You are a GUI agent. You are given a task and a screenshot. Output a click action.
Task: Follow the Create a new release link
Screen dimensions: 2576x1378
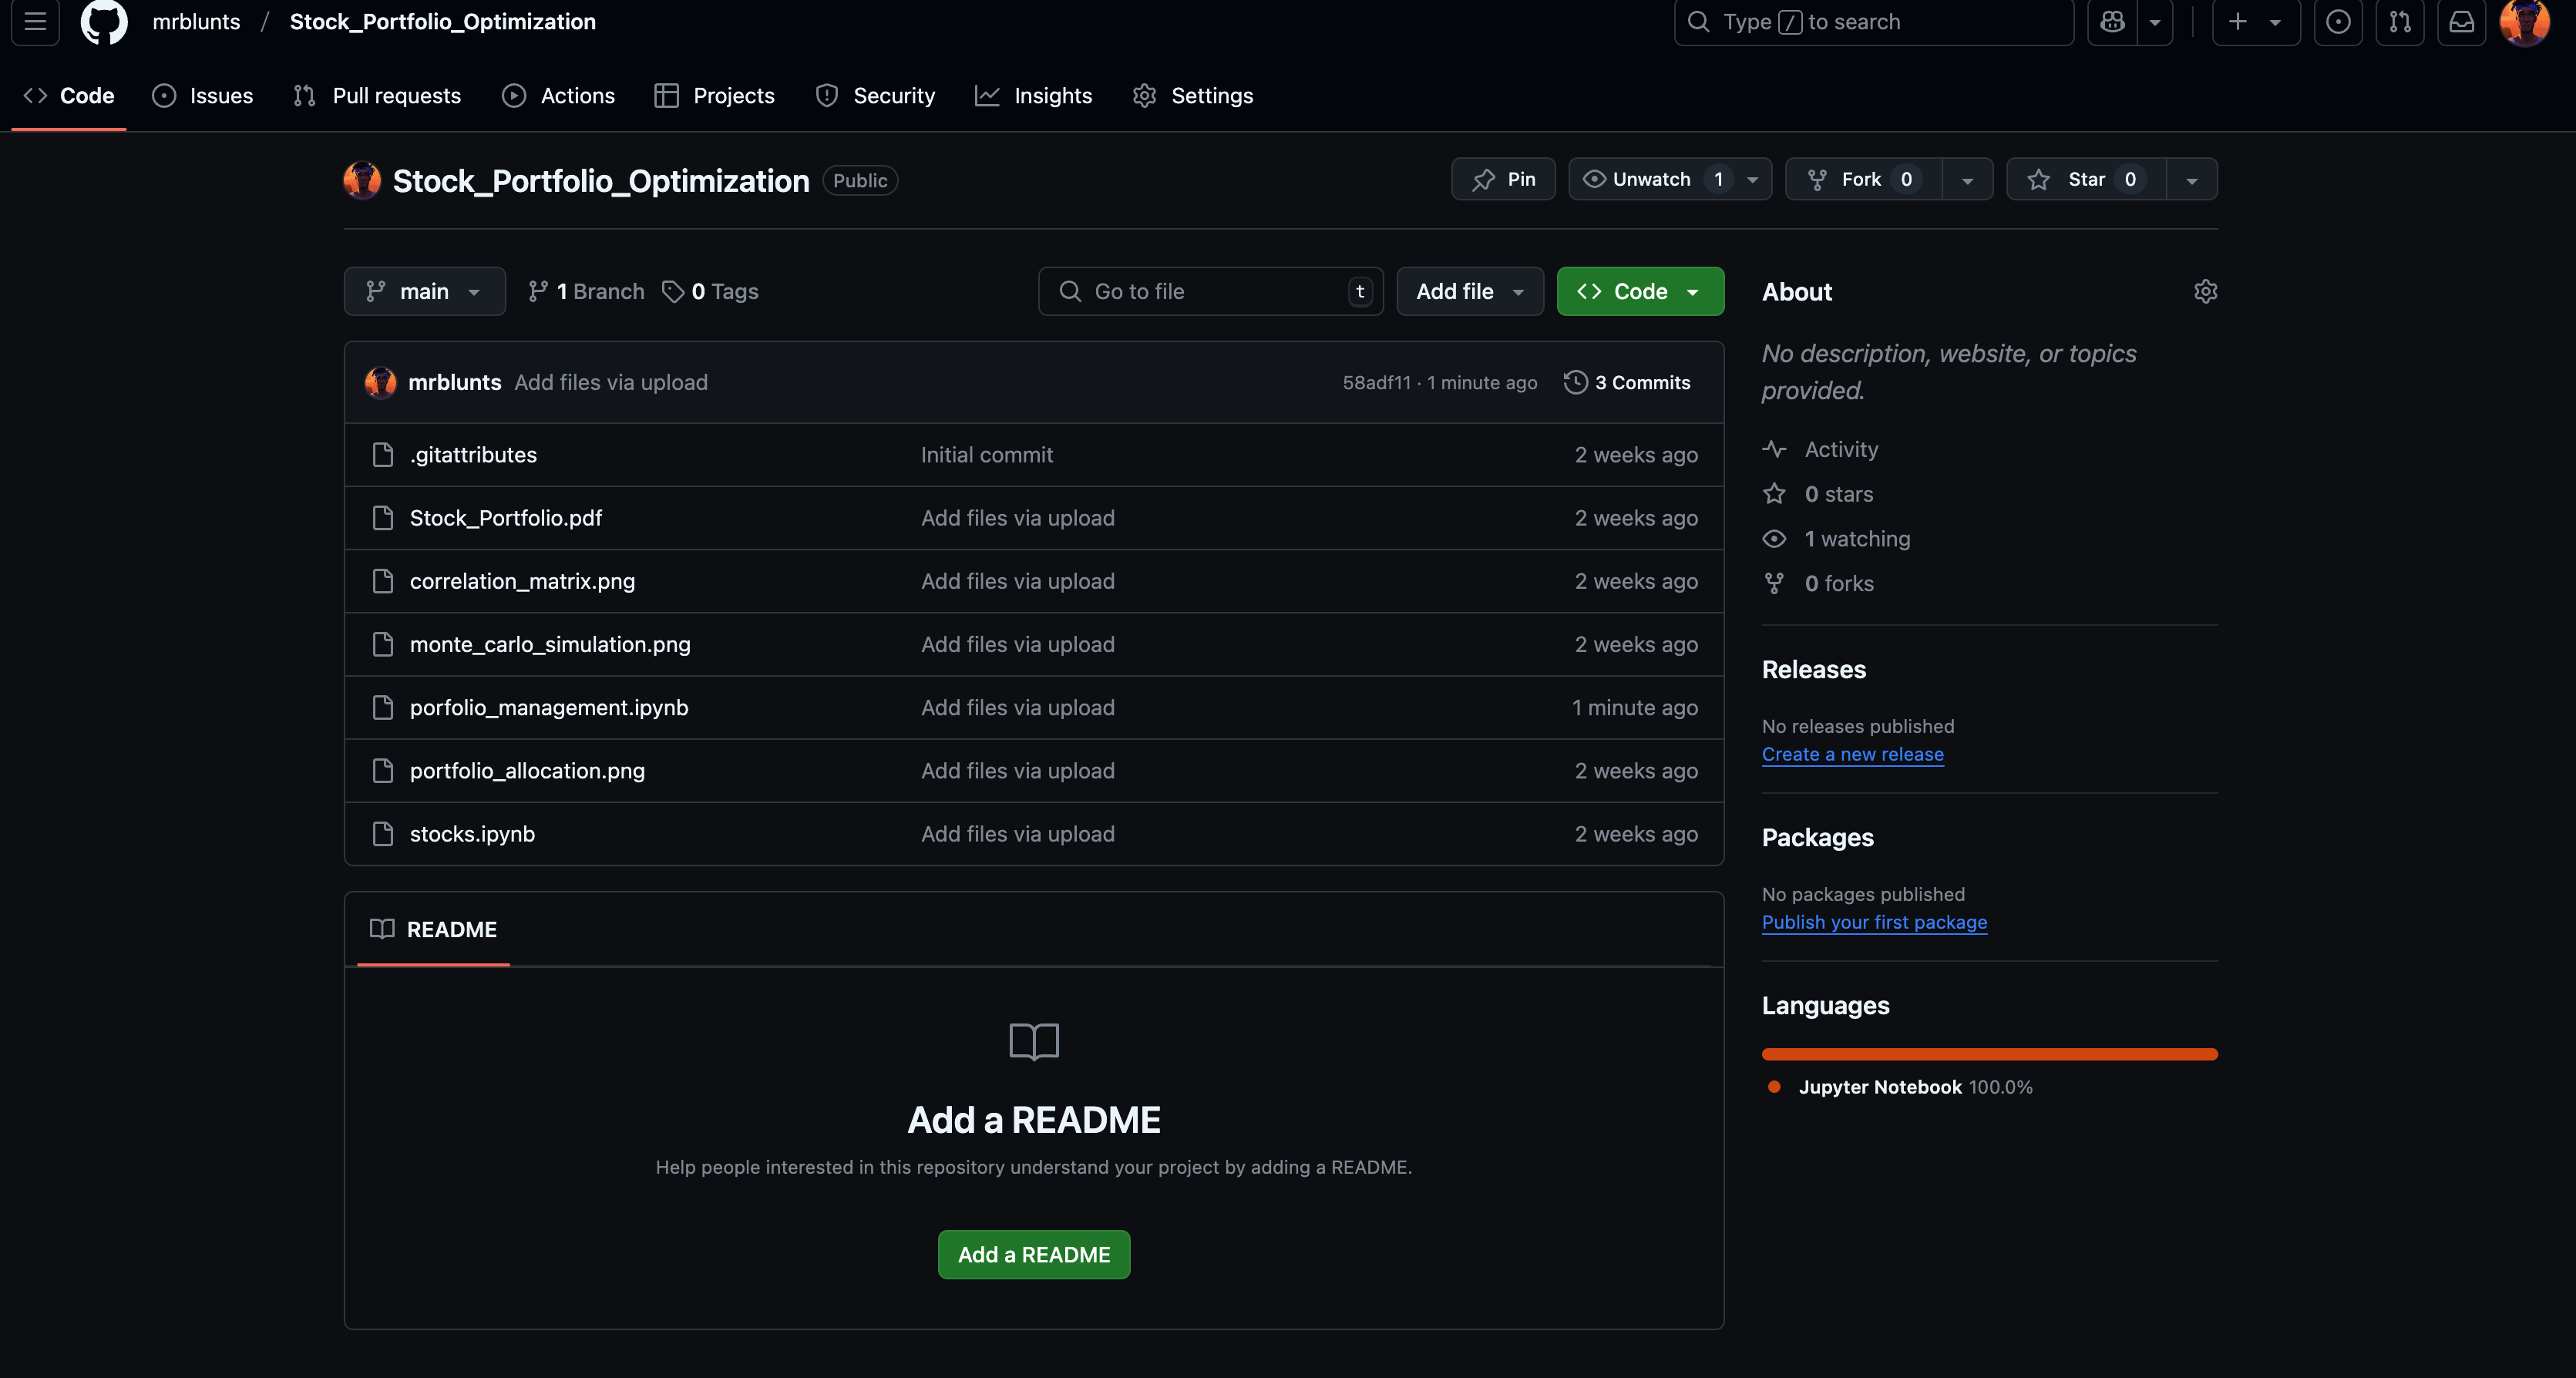tap(1852, 754)
